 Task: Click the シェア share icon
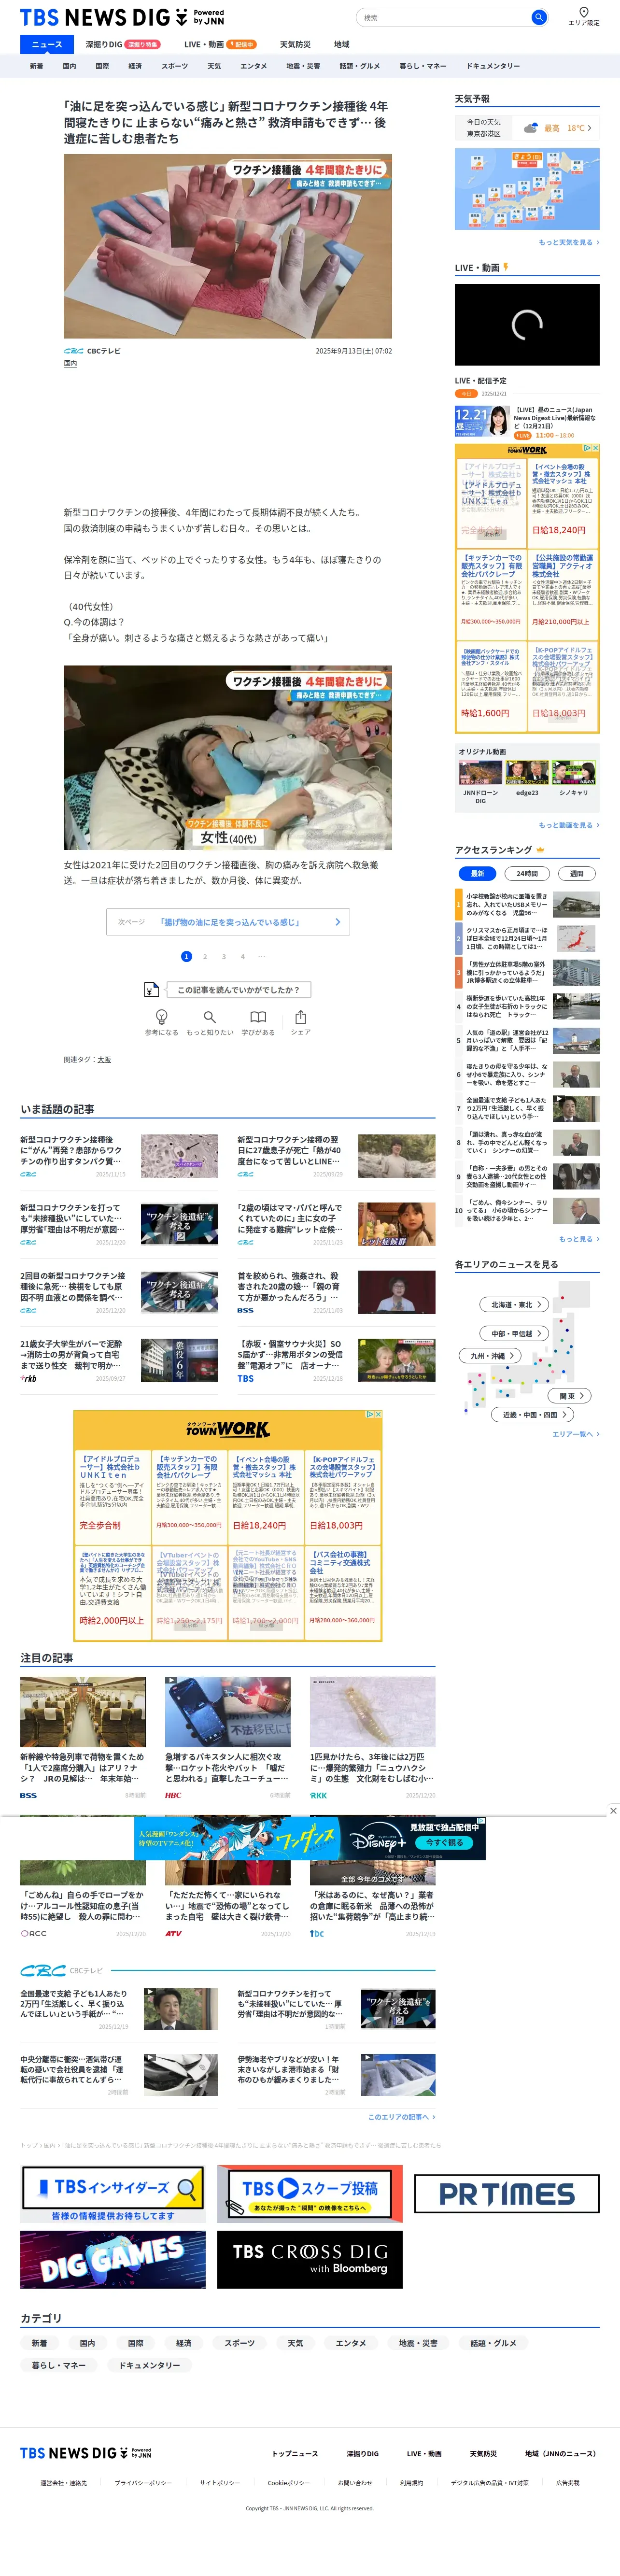(300, 1016)
